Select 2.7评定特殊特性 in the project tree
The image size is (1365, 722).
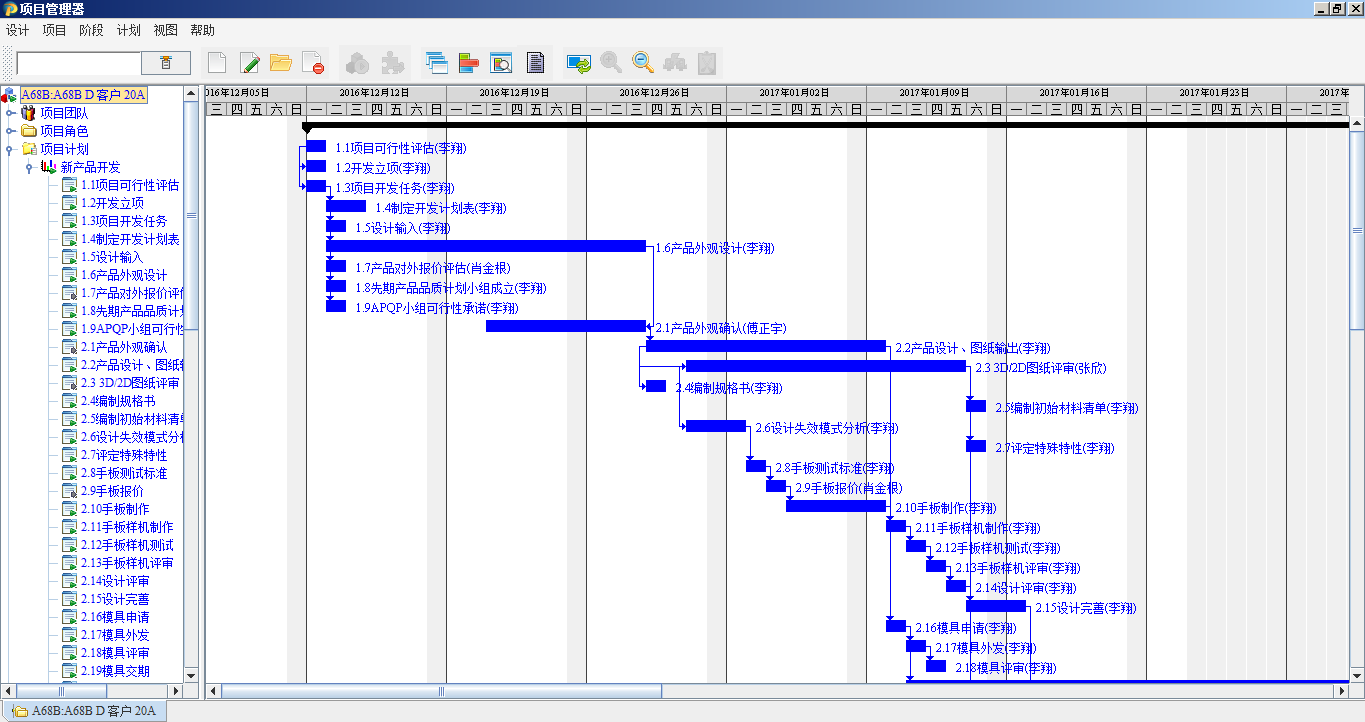pyautogui.click(x=124, y=455)
